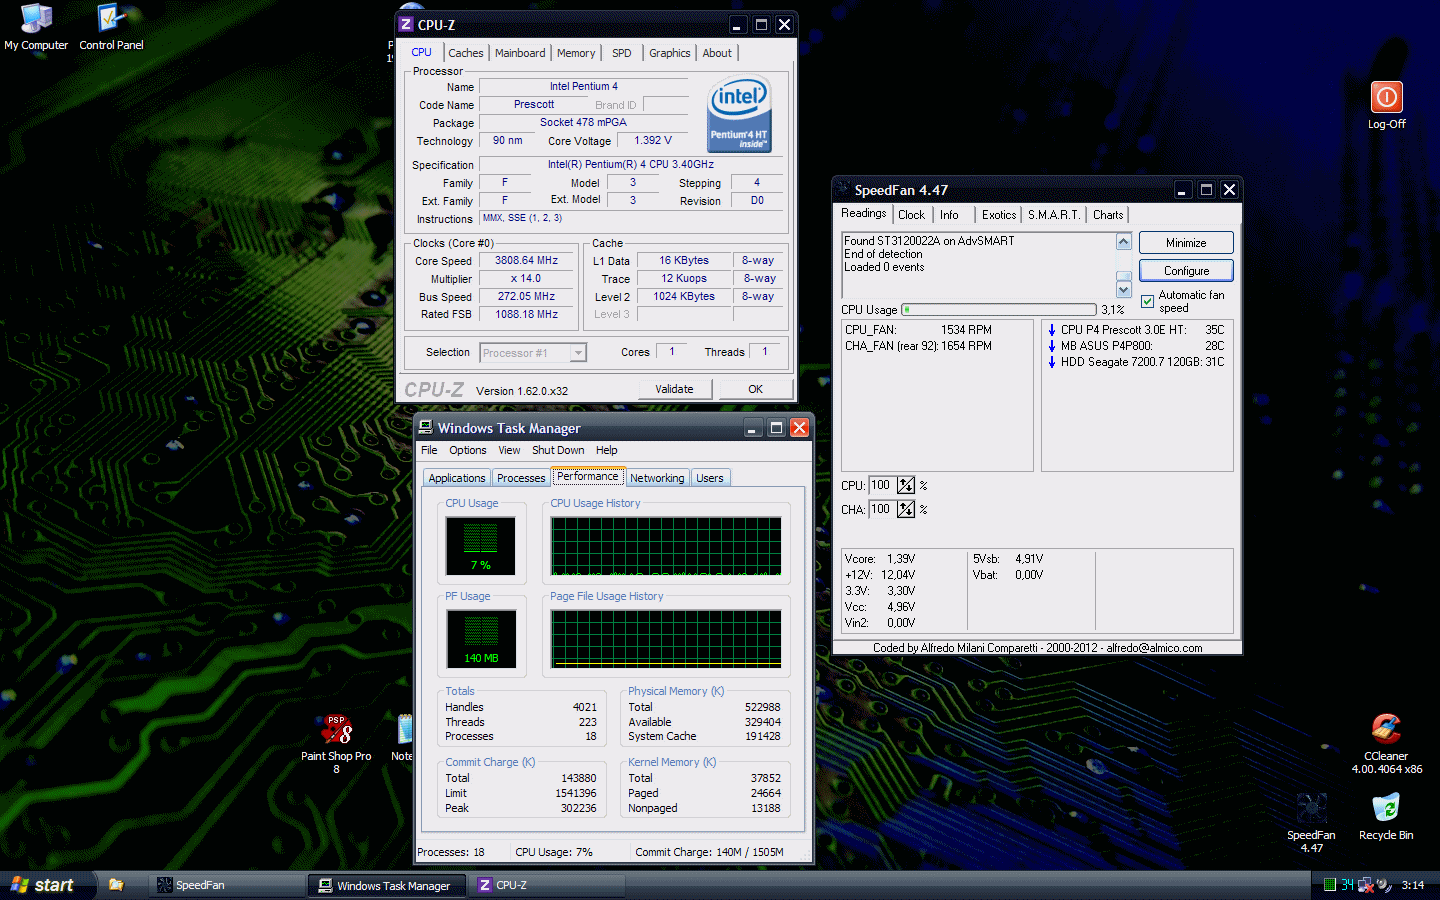Click the CPU fan speed percentage spinner
The width and height of the screenshot is (1440, 900).
(906, 485)
